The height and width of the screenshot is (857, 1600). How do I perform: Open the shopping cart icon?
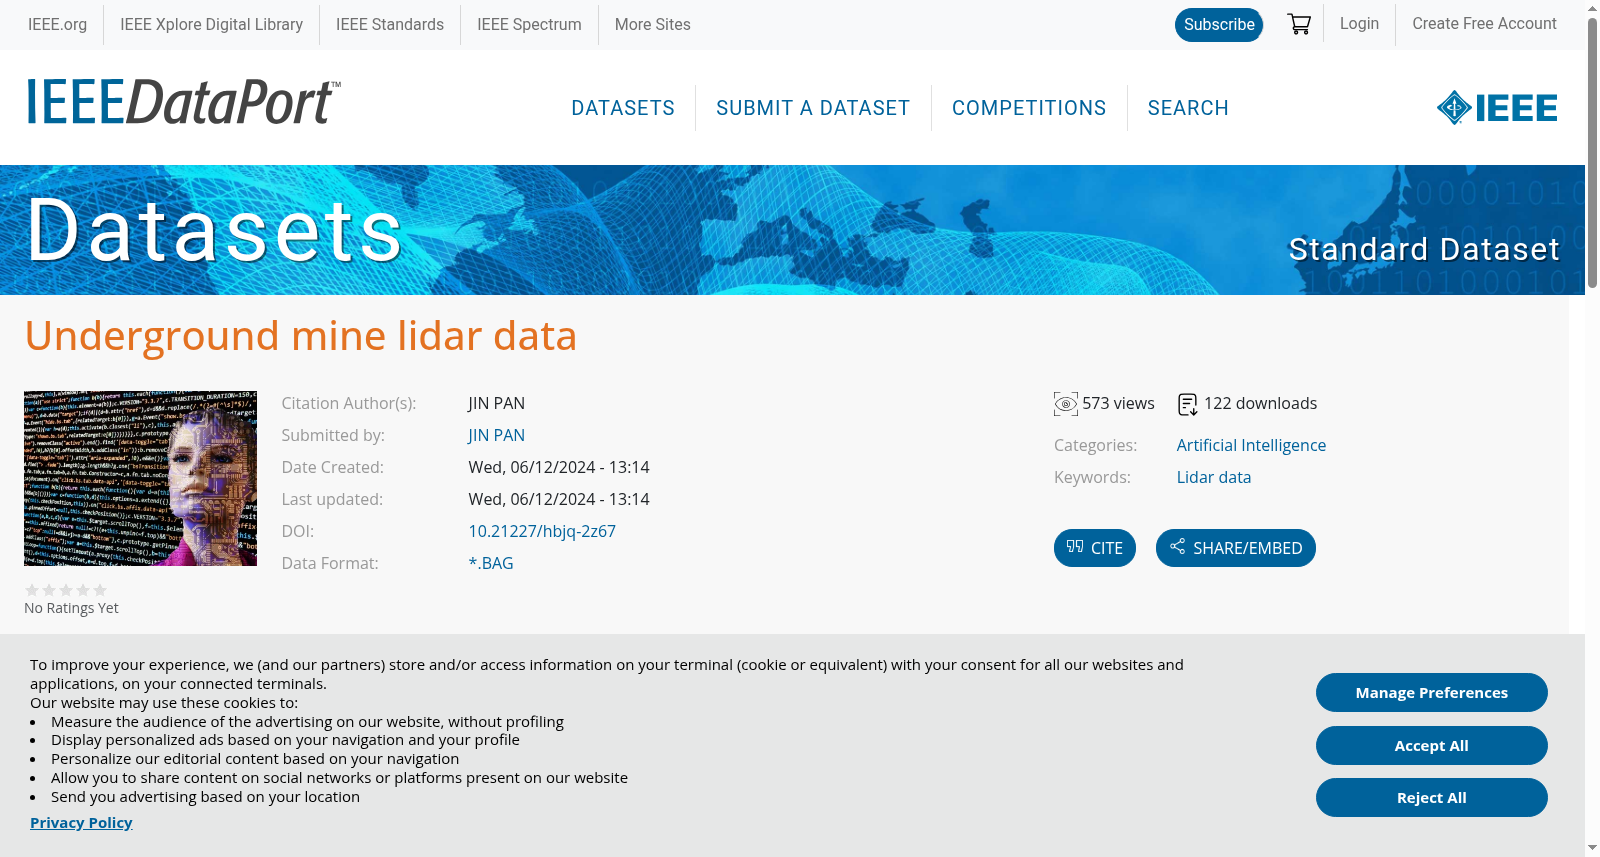(x=1299, y=24)
